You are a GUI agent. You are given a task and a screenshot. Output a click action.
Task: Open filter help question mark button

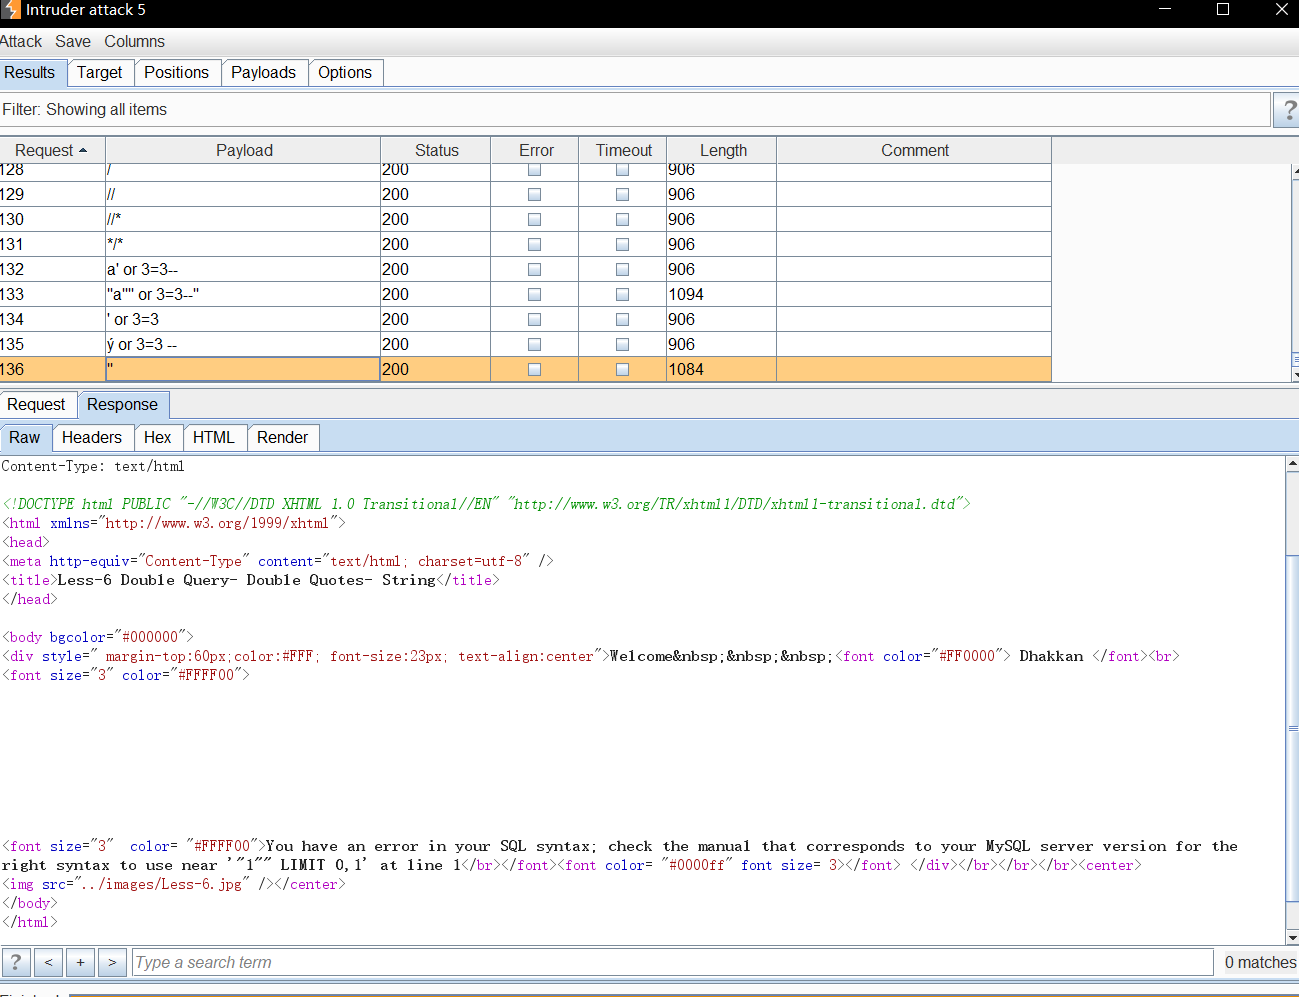[1287, 109]
